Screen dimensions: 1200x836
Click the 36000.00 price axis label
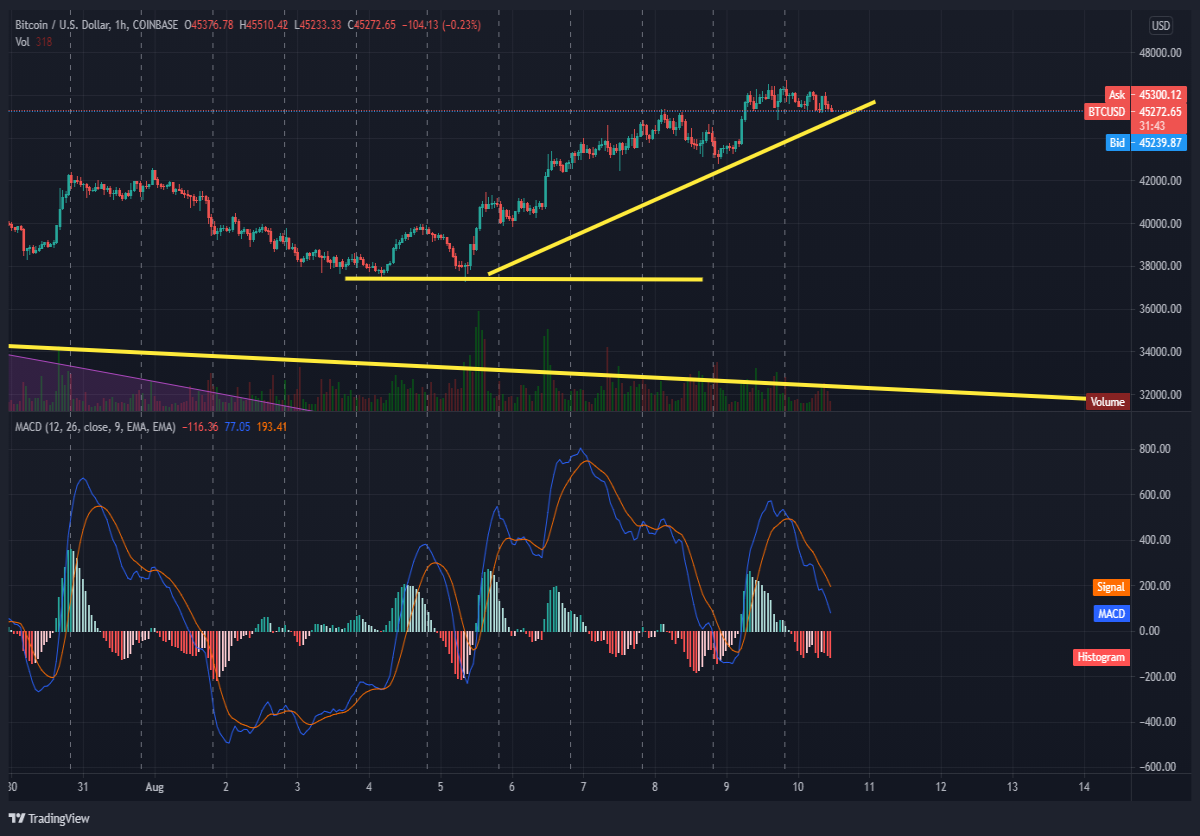pyautogui.click(x=1159, y=309)
